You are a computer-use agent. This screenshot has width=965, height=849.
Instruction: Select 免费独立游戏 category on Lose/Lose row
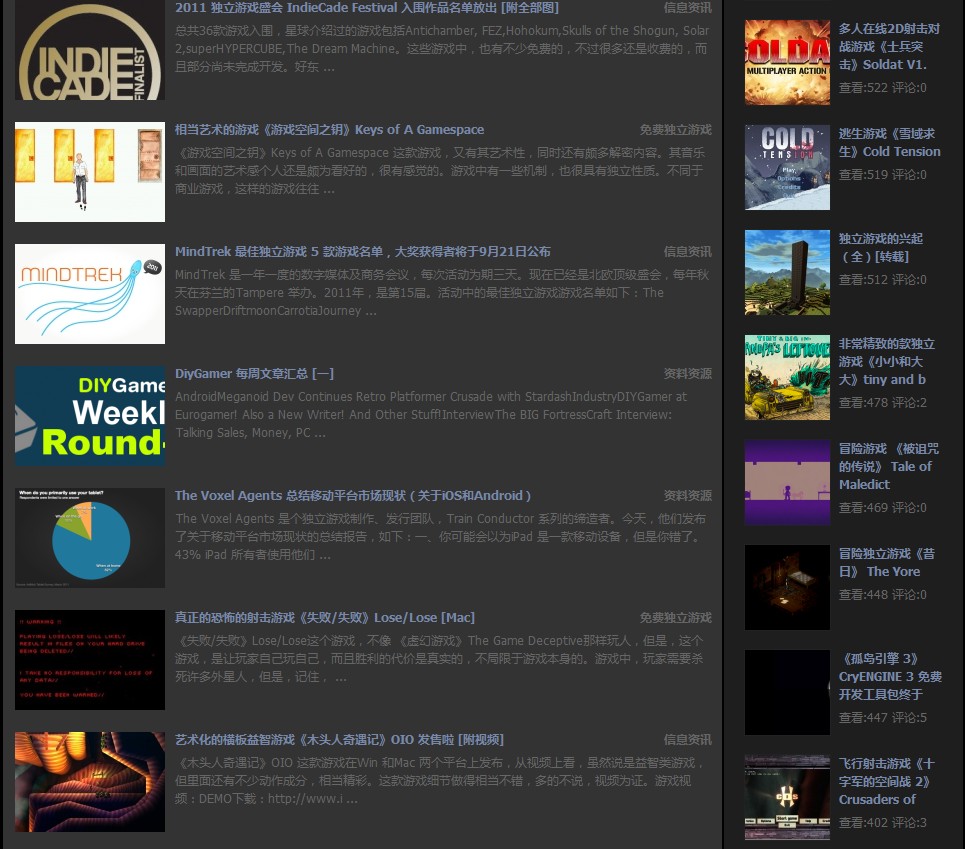point(676,618)
